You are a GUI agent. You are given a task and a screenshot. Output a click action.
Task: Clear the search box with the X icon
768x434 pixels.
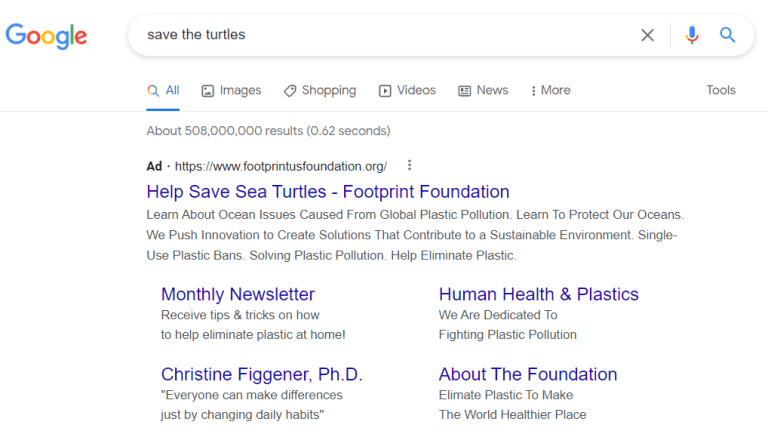point(648,35)
